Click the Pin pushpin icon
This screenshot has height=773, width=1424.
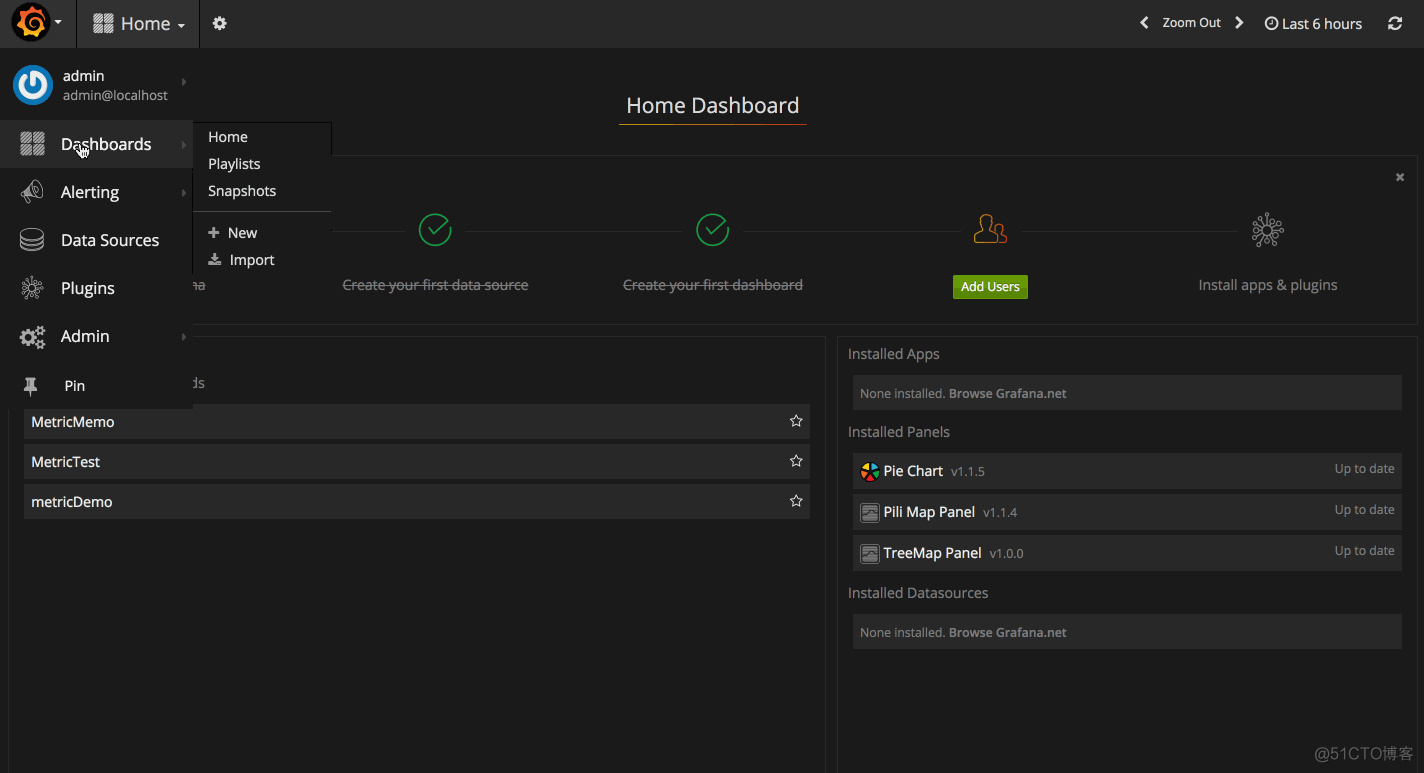click(x=30, y=386)
